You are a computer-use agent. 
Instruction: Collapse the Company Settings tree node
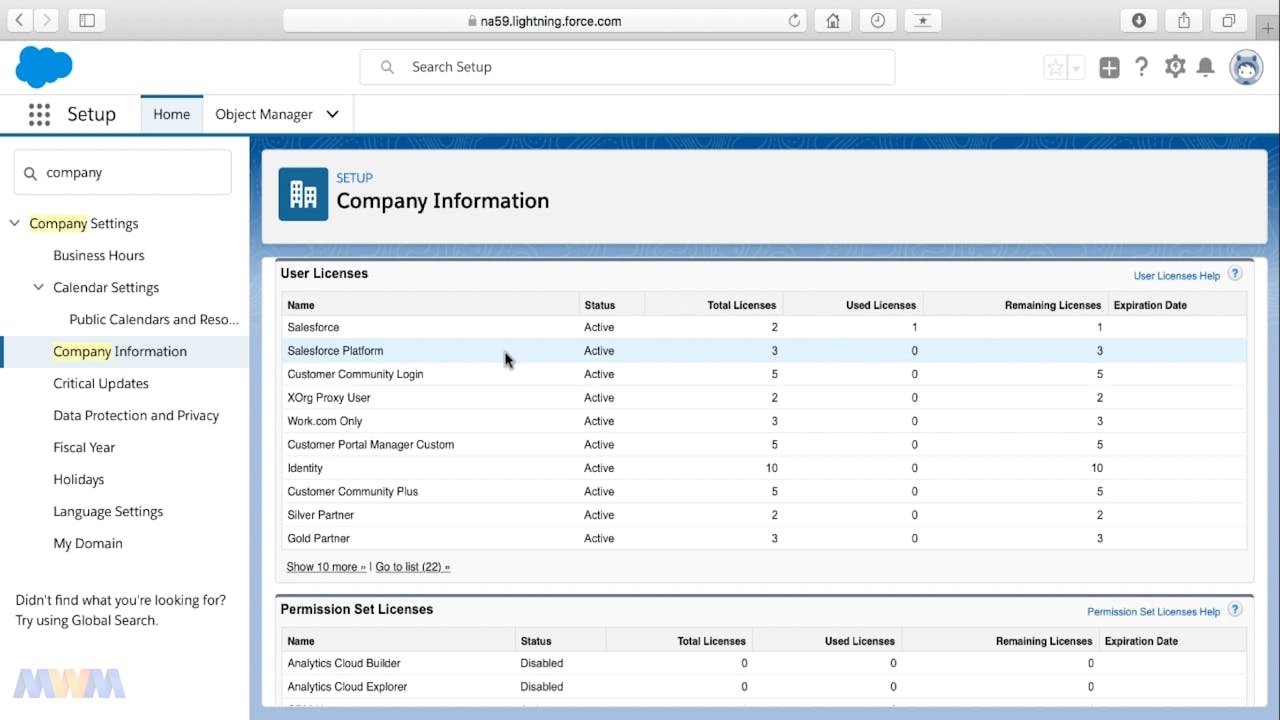point(15,223)
